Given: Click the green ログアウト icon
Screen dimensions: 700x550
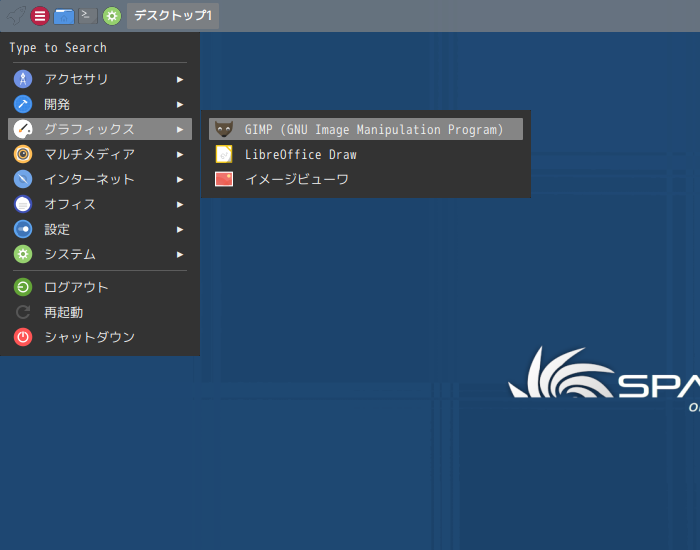Looking at the screenshot, I should tap(23, 287).
